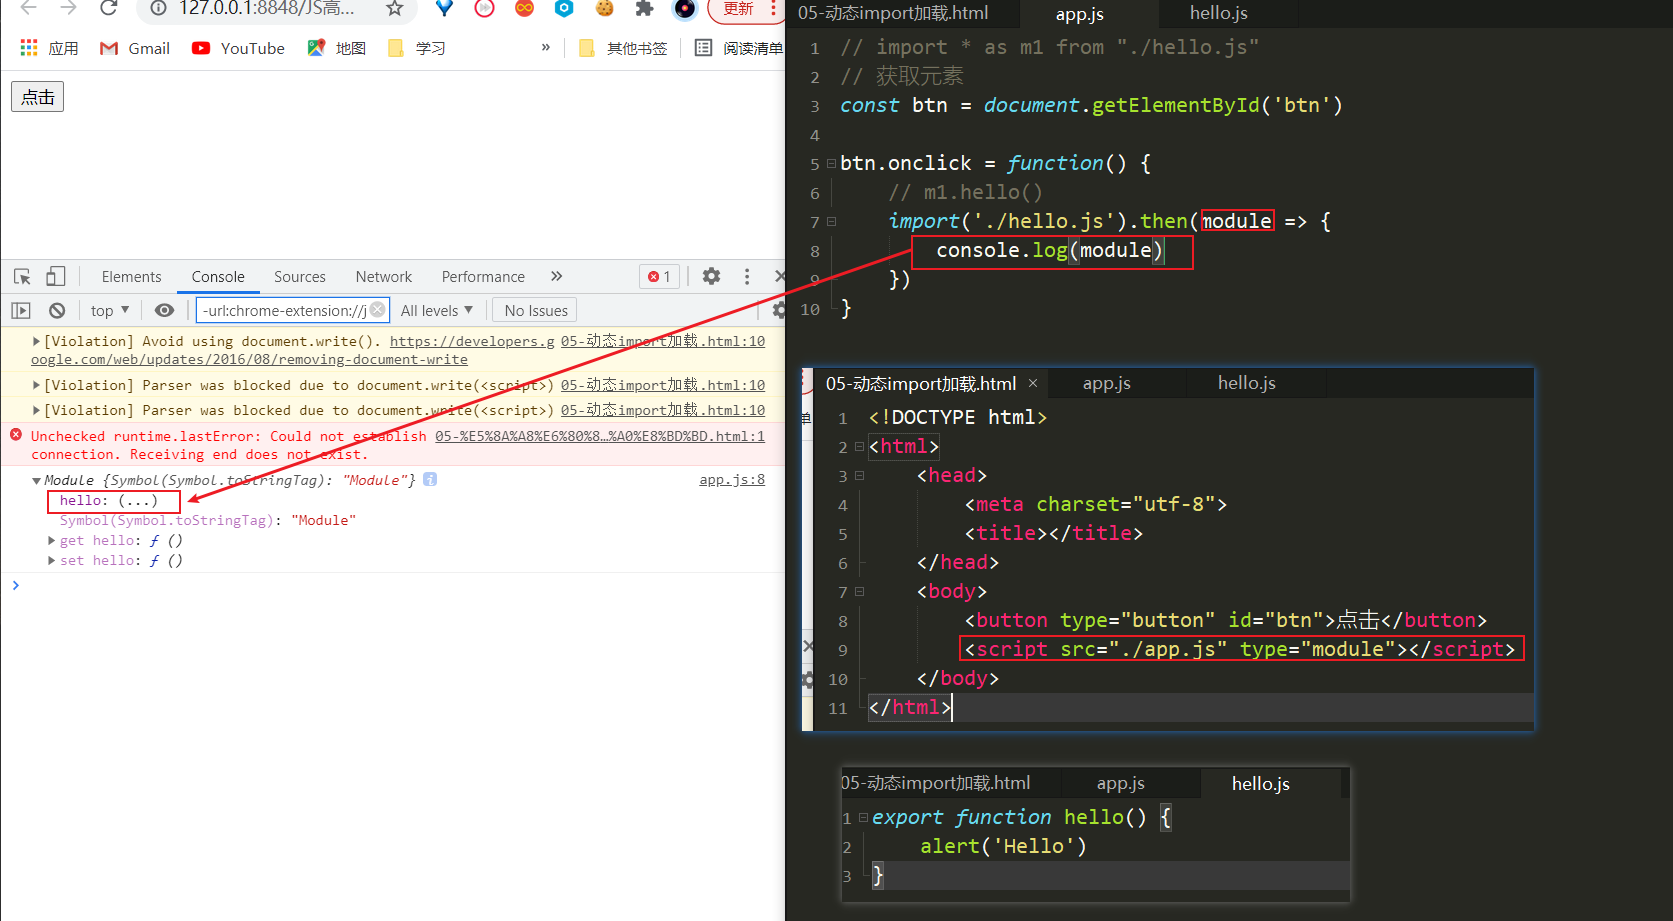Click the No Issues button
This screenshot has height=921, width=1673.
[x=536, y=311]
